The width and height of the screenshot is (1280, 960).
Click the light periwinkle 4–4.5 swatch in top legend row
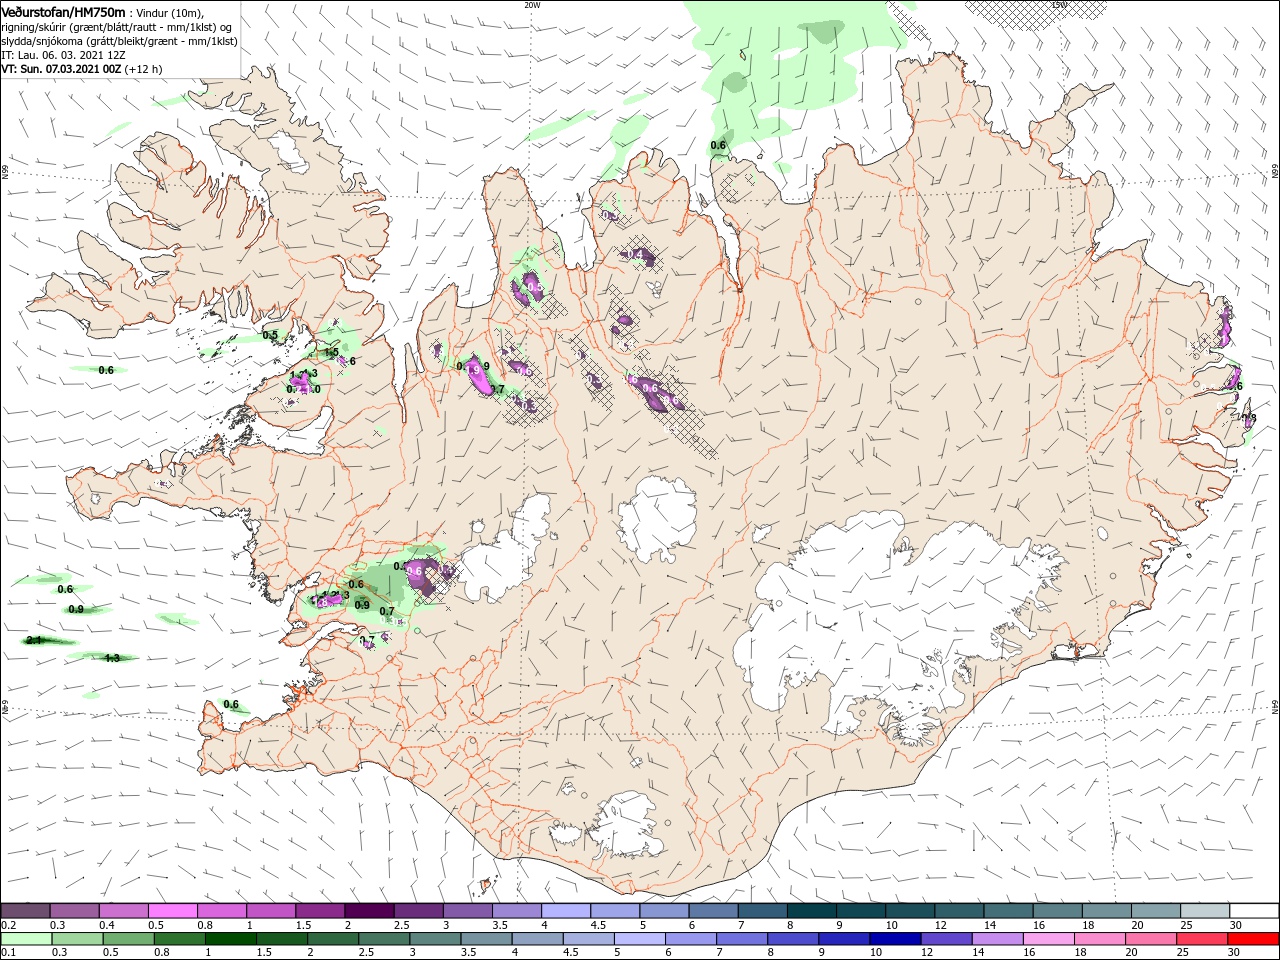pos(565,911)
